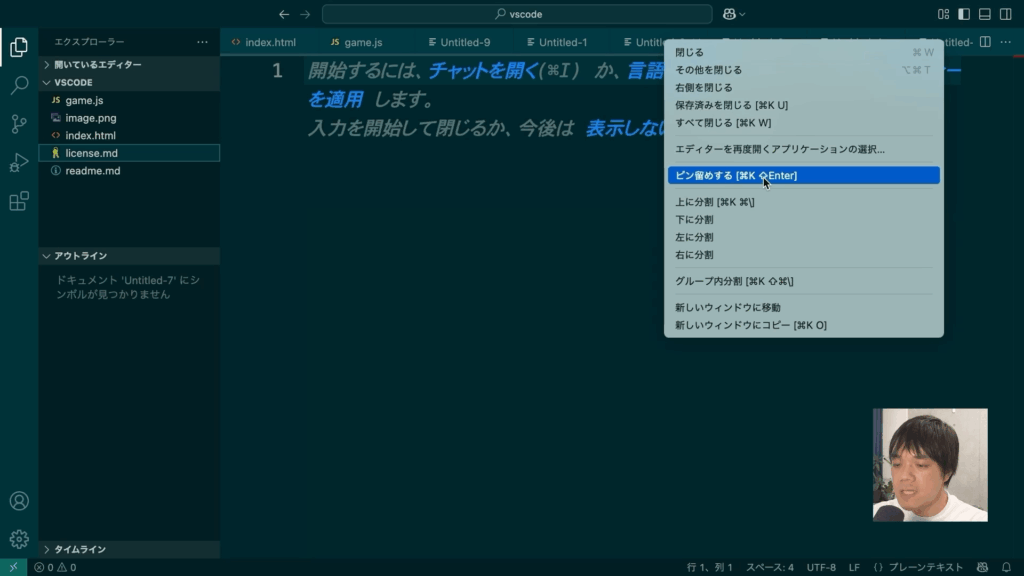
Task: Click the チャットを開く link in editor
Action: [483, 71]
